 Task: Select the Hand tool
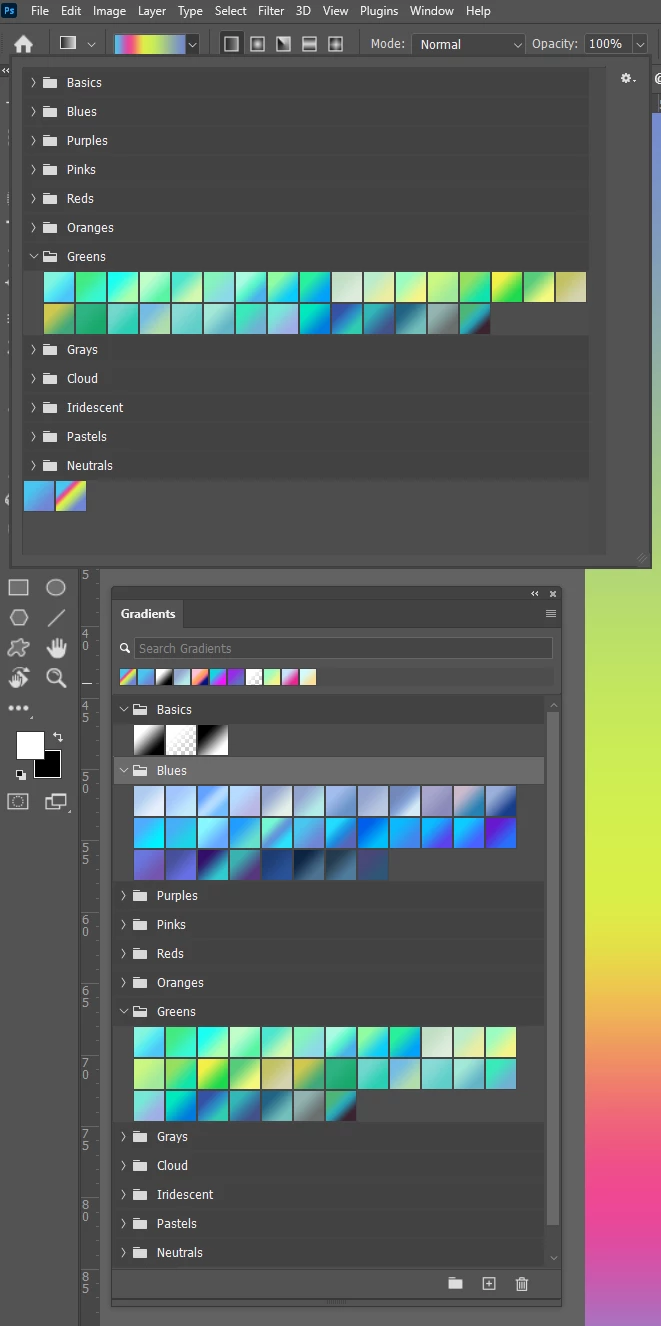[x=56, y=647]
